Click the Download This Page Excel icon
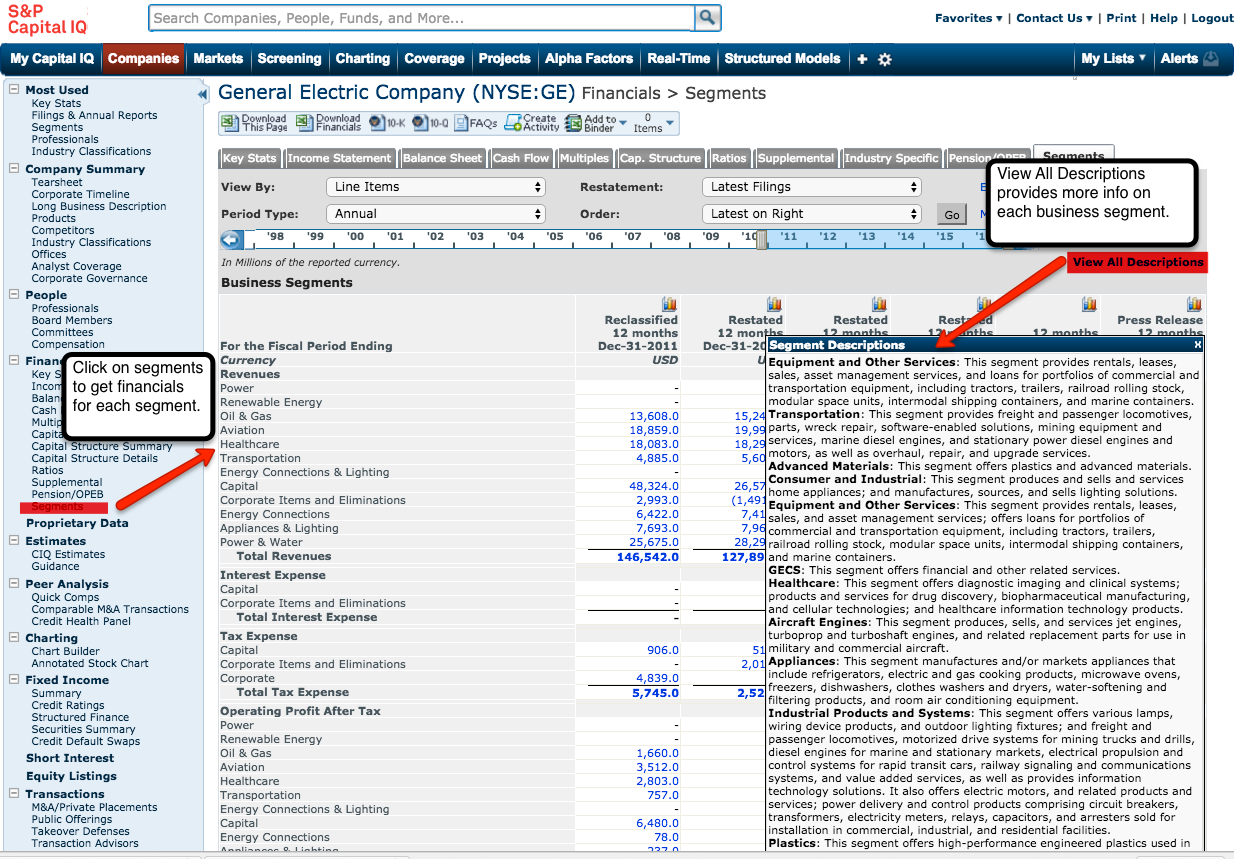This screenshot has width=1234, height=859. tap(230, 122)
